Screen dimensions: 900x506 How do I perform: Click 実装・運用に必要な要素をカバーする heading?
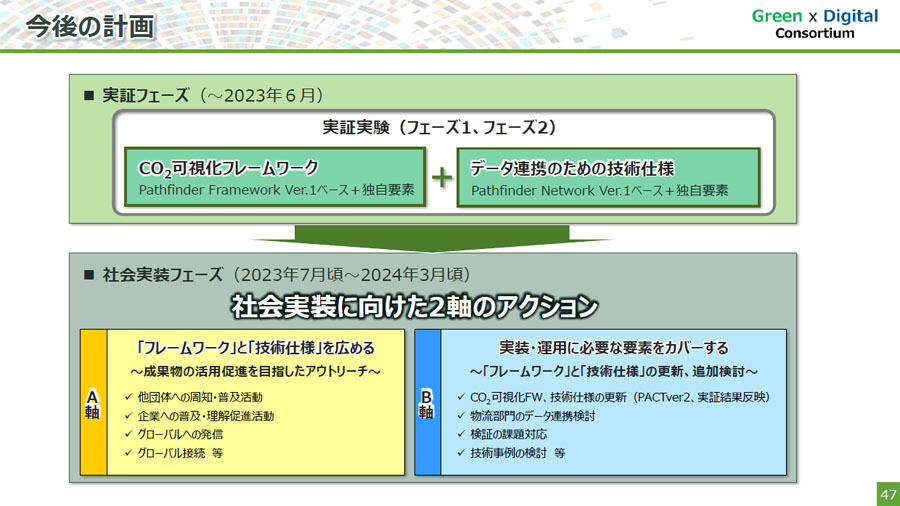coord(614,348)
